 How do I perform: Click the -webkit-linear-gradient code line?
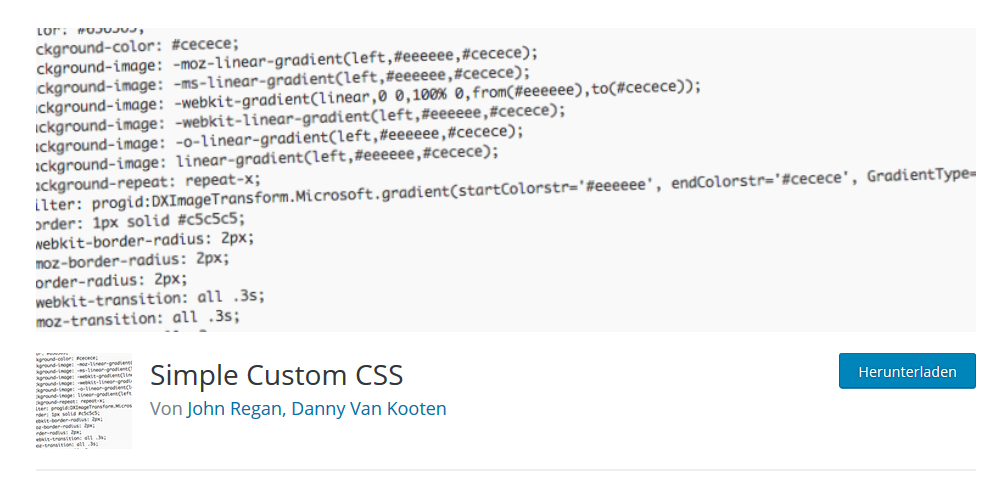[x=301, y=118]
